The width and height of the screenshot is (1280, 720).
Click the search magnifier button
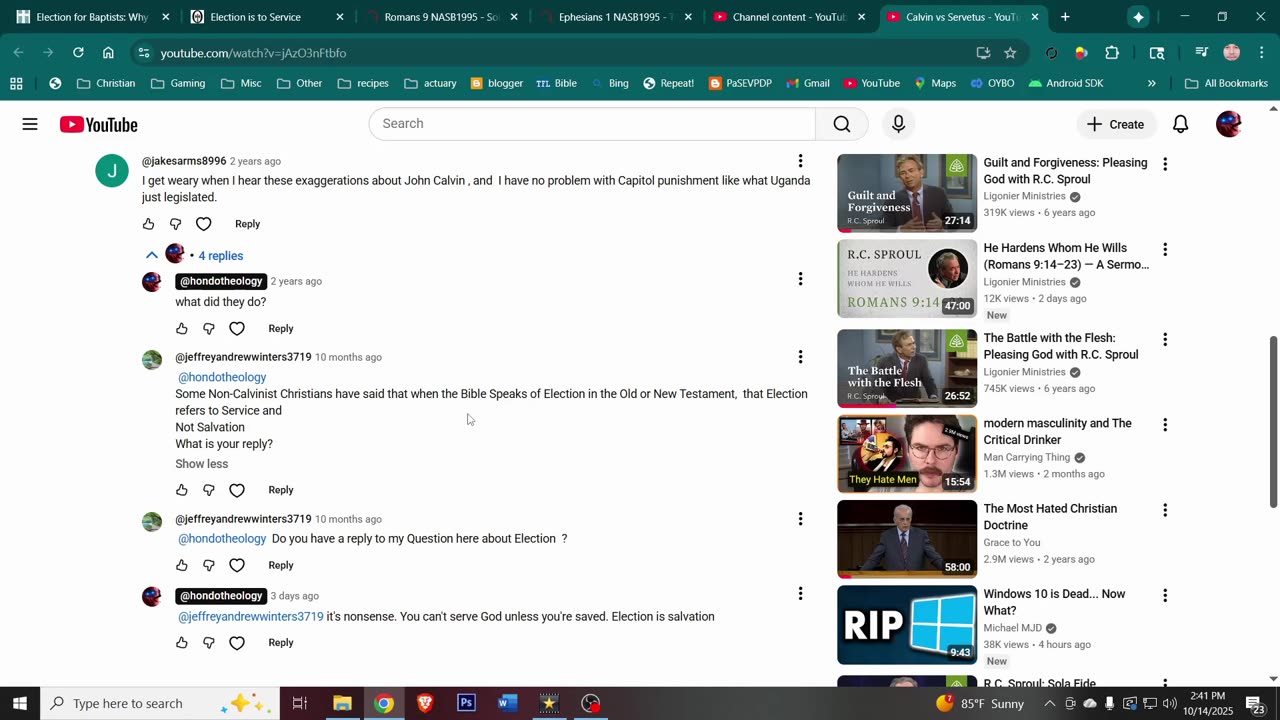point(842,124)
